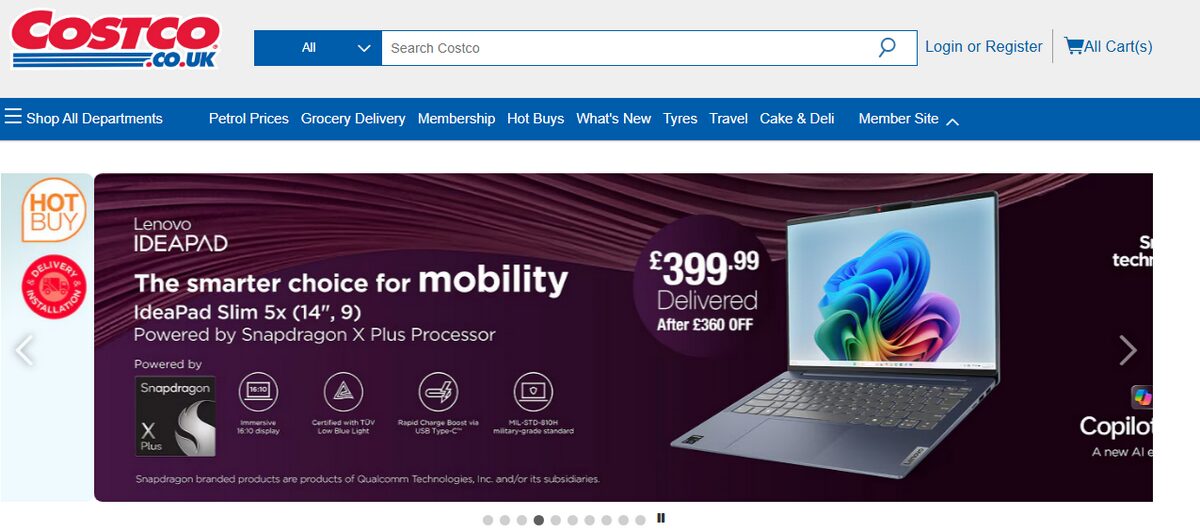Click the magnifying glass search icon
Image resolution: width=1200 pixels, height=532 pixels.
click(x=887, y=47)
